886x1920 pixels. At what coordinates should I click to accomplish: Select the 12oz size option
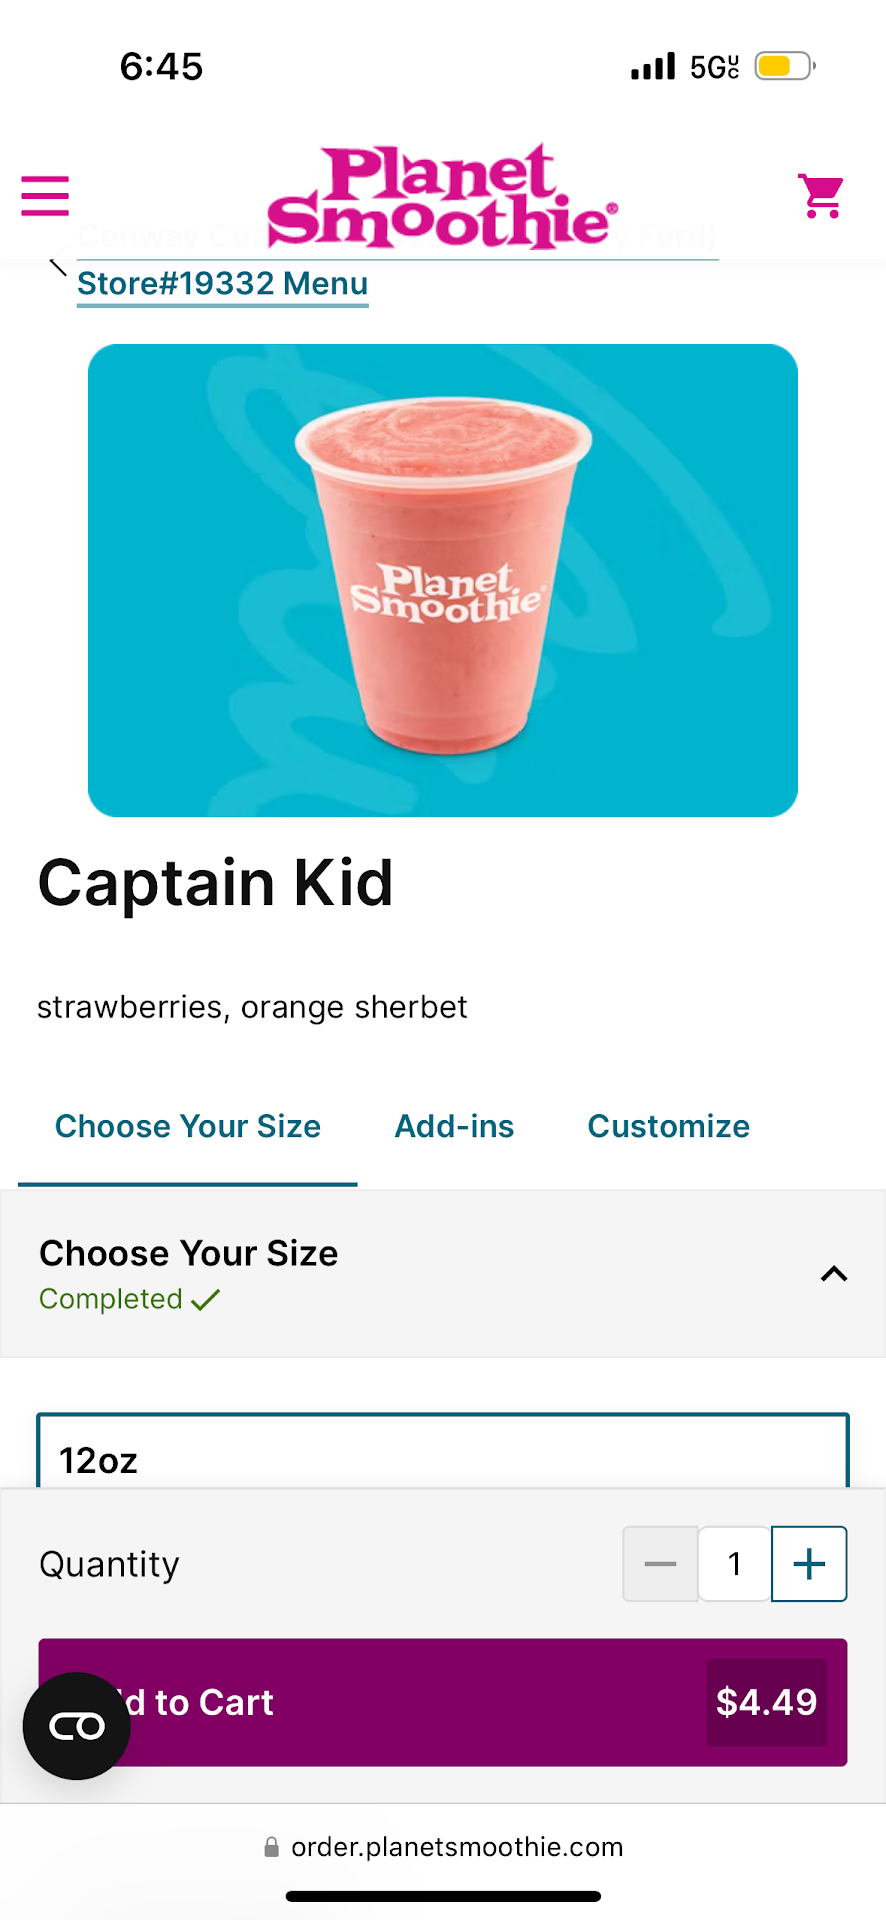coord(442,1458)
